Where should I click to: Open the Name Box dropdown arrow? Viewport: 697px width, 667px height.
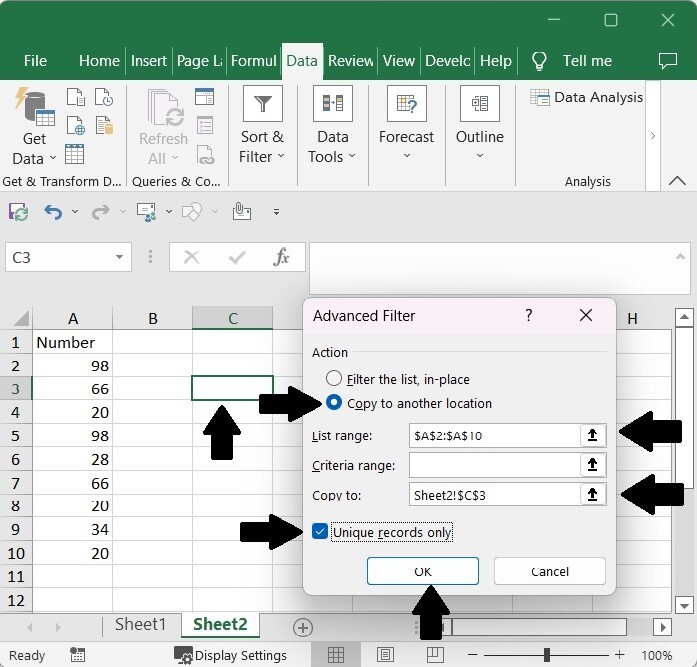119,257
